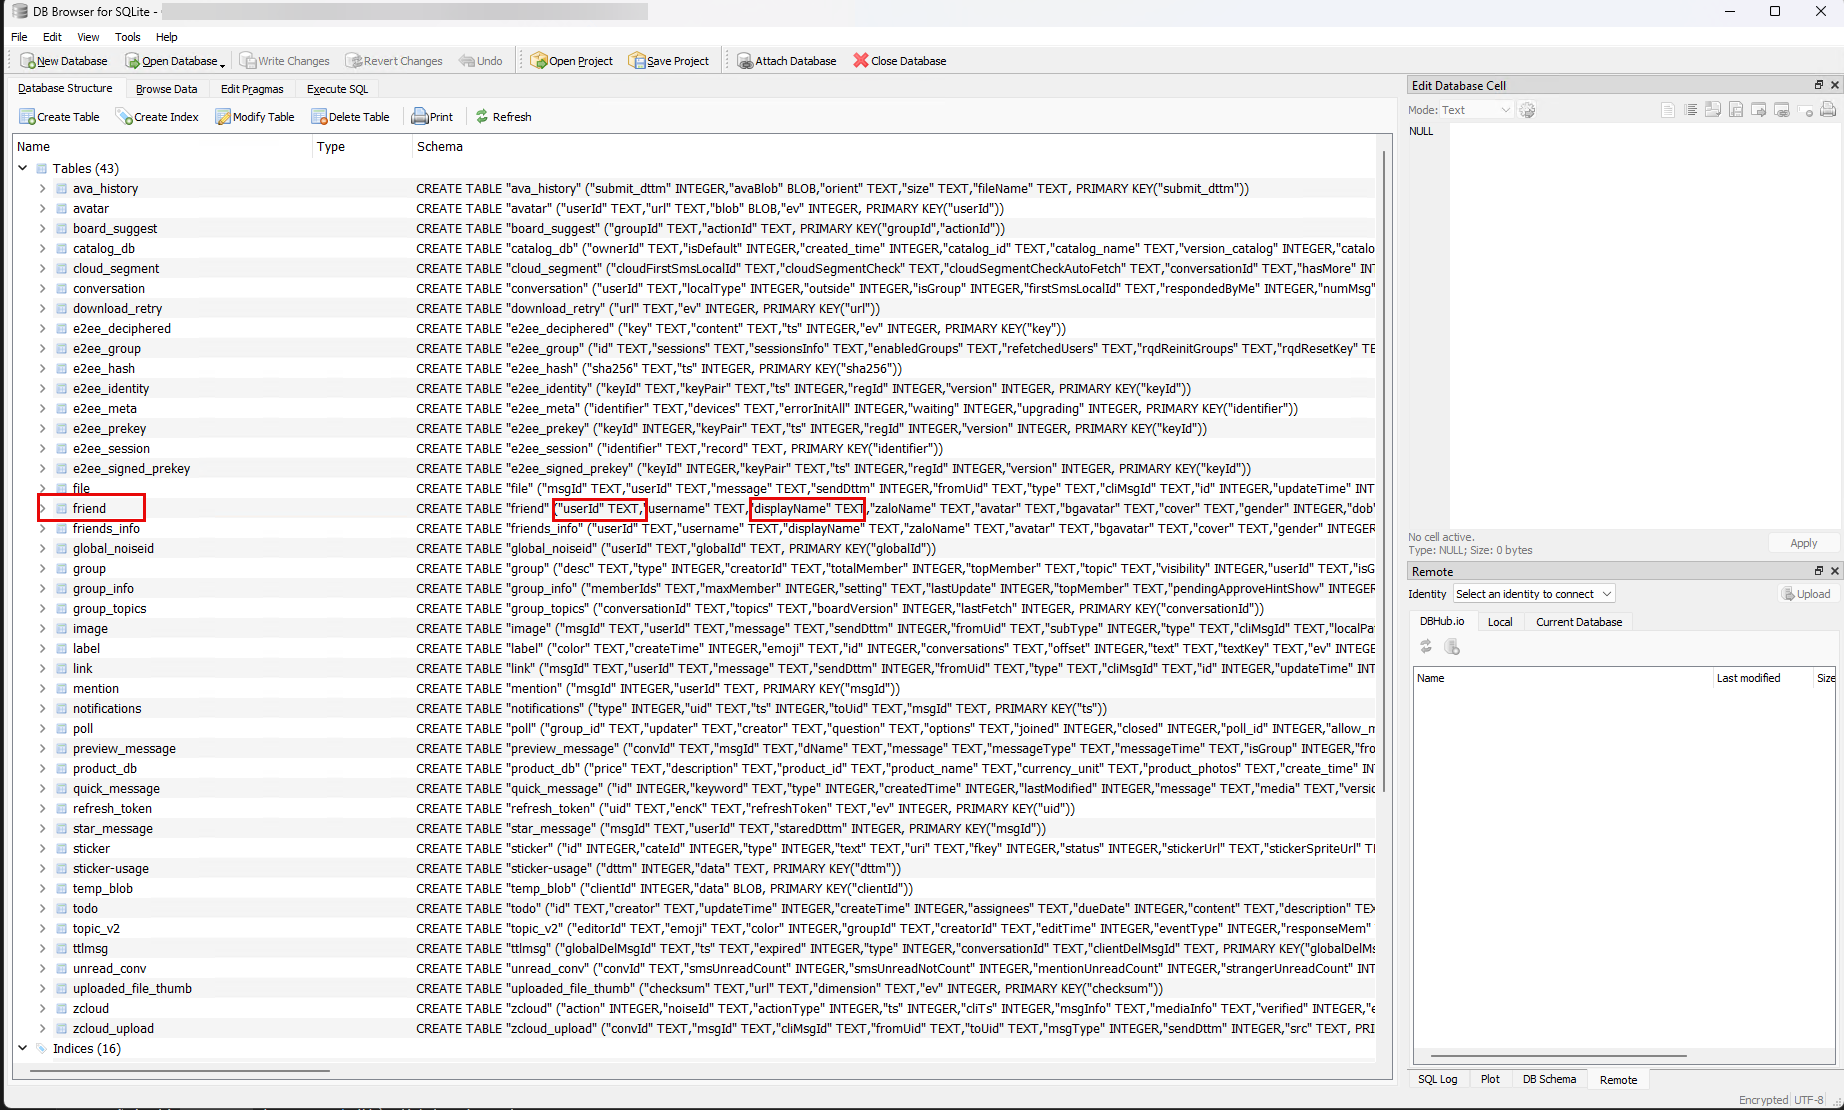The image size is (1844, 1110).
Task: Open the View menu
Action: tap(88, 37)
